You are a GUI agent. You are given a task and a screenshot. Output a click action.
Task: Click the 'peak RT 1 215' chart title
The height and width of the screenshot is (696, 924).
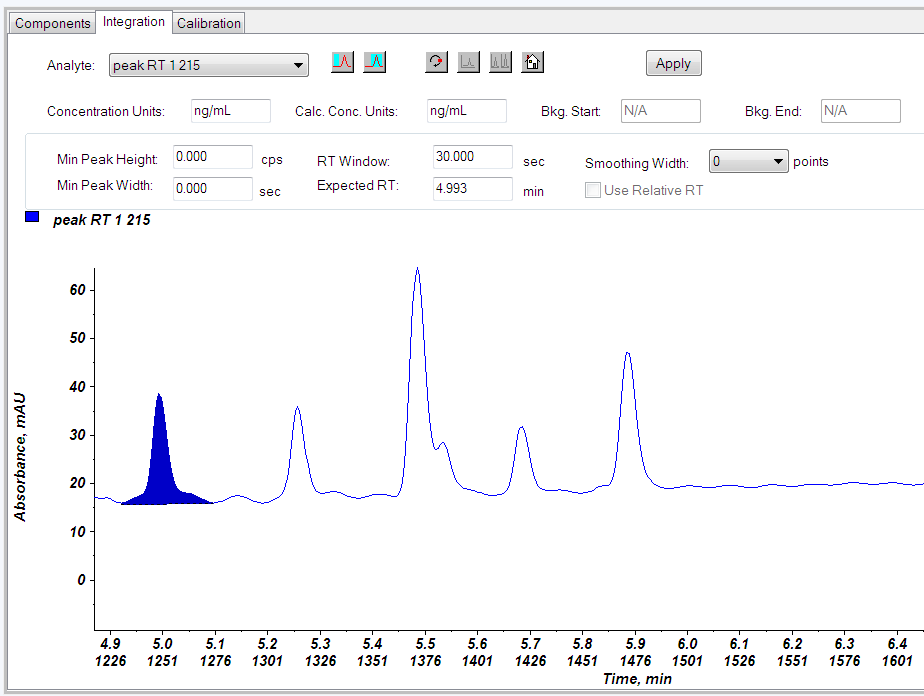click(x=101, y=220)
